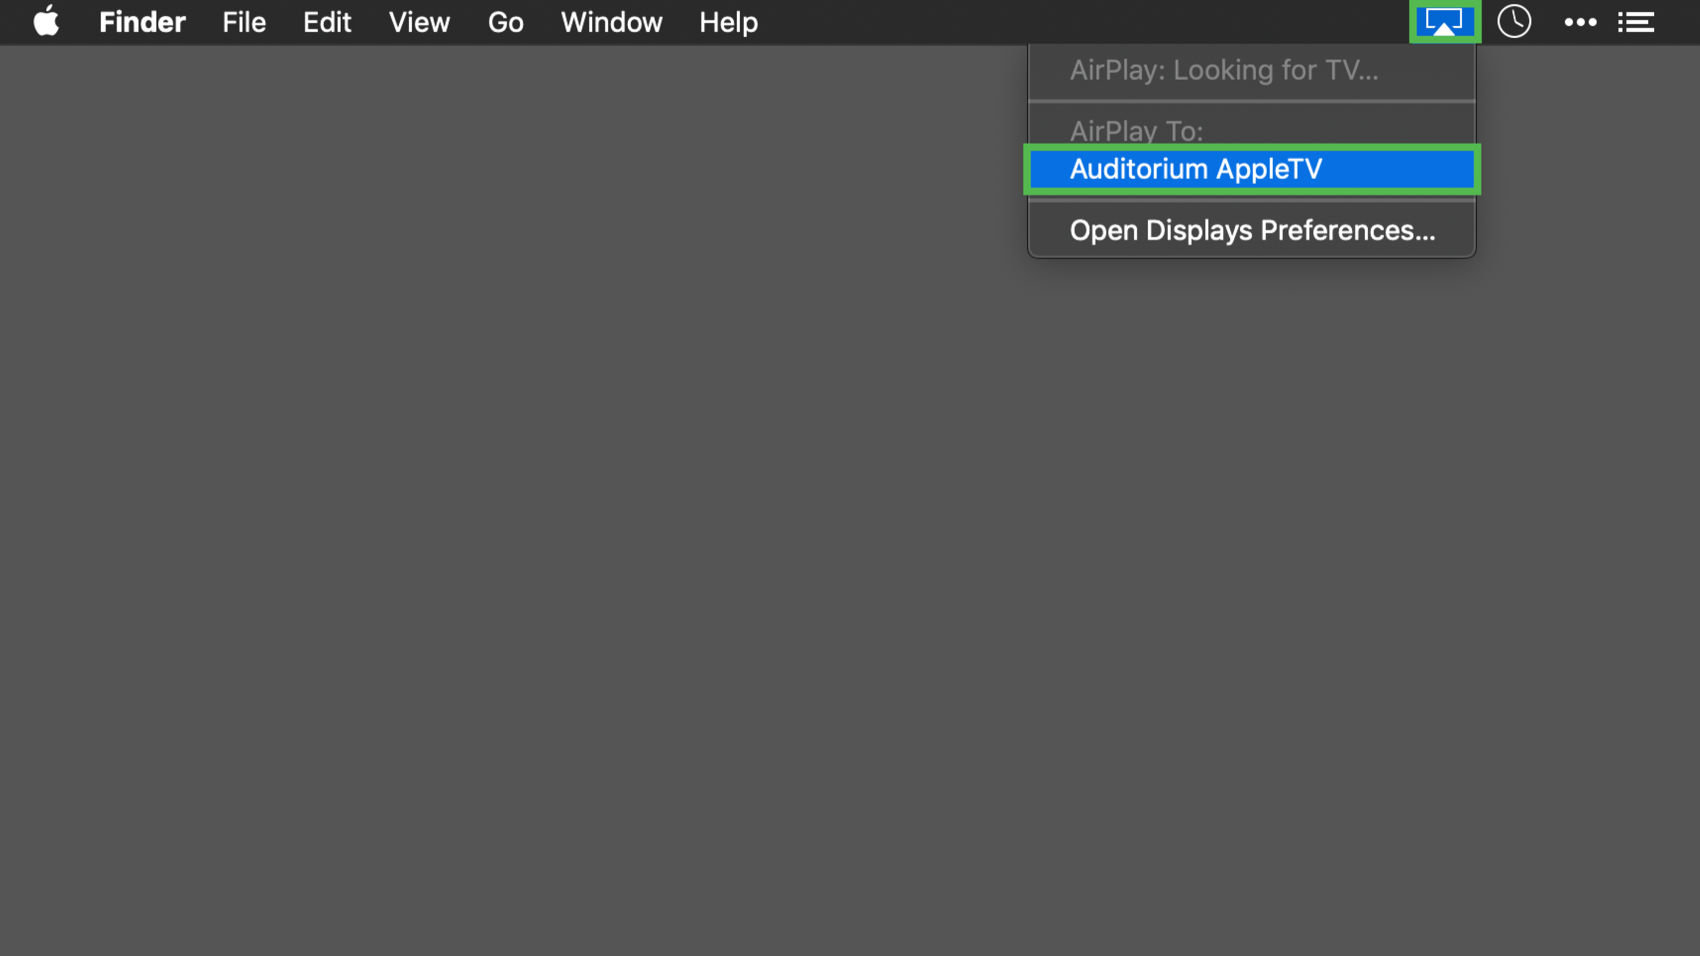Click the separator below the AirPlay status row

point(1251,101)
